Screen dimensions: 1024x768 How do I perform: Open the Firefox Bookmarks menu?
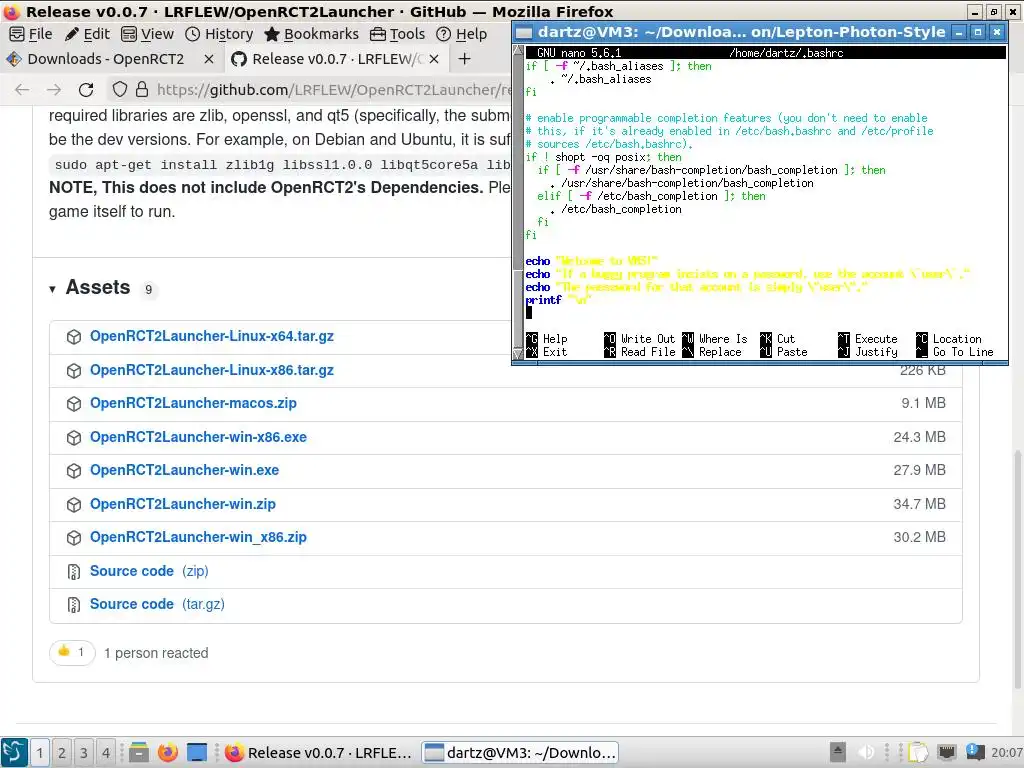tap(312, 34)
